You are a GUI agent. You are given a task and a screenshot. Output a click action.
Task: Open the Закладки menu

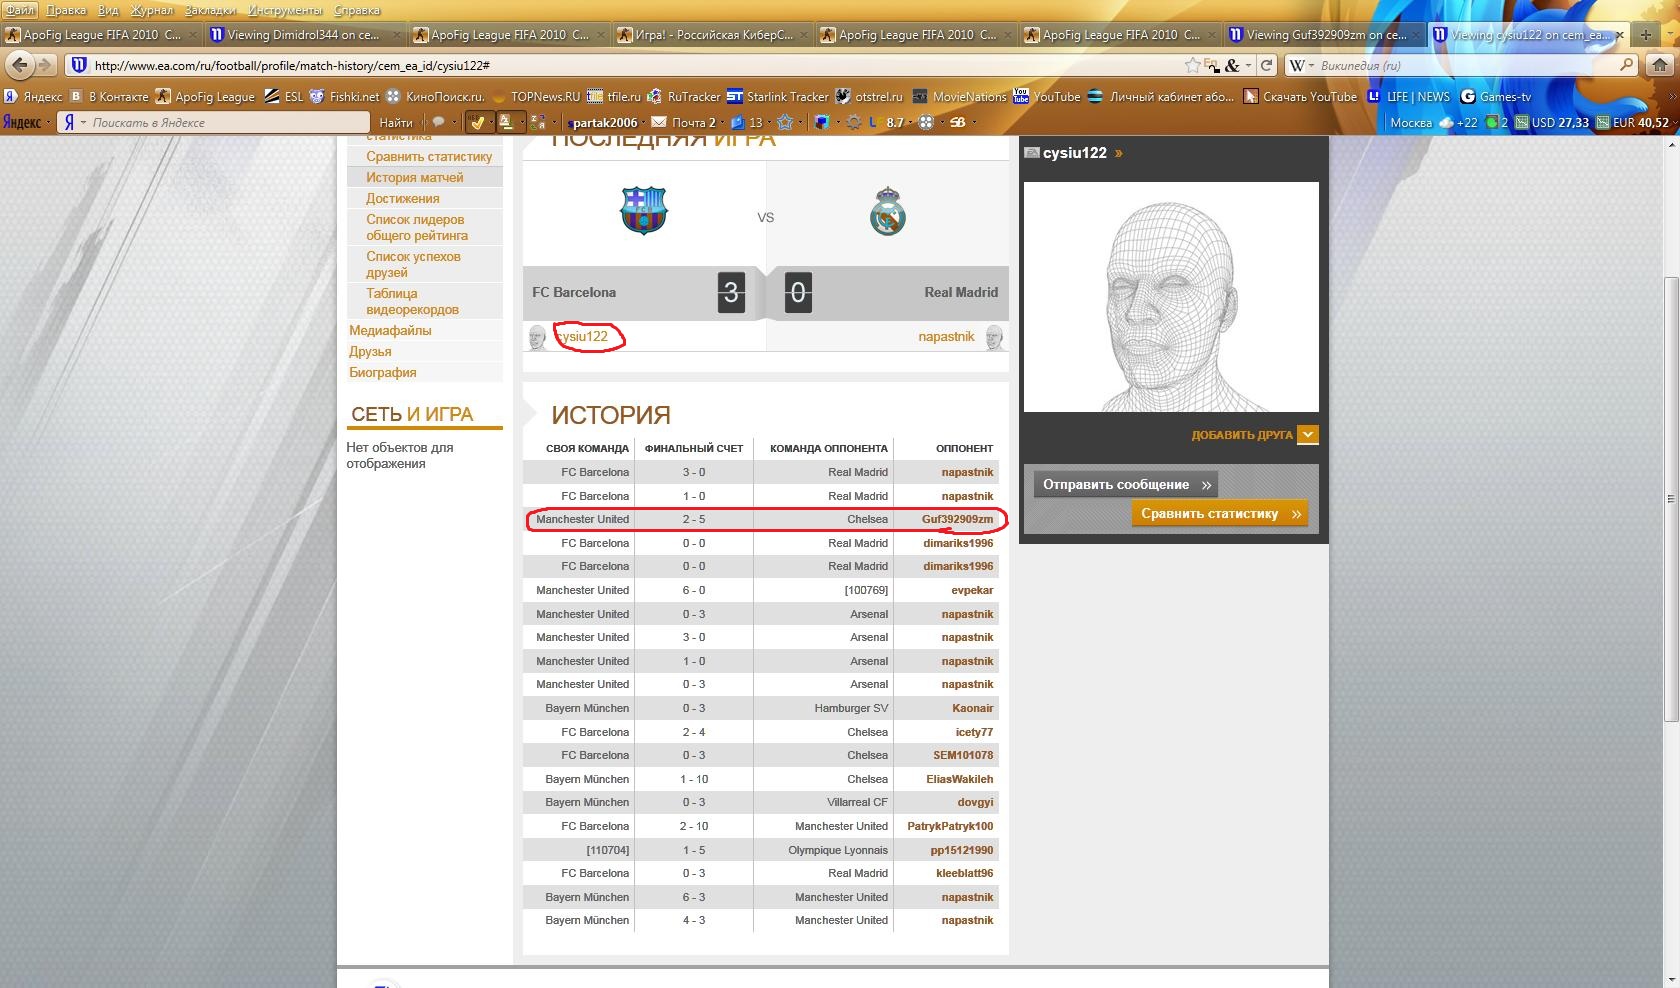tap(210, 10)
